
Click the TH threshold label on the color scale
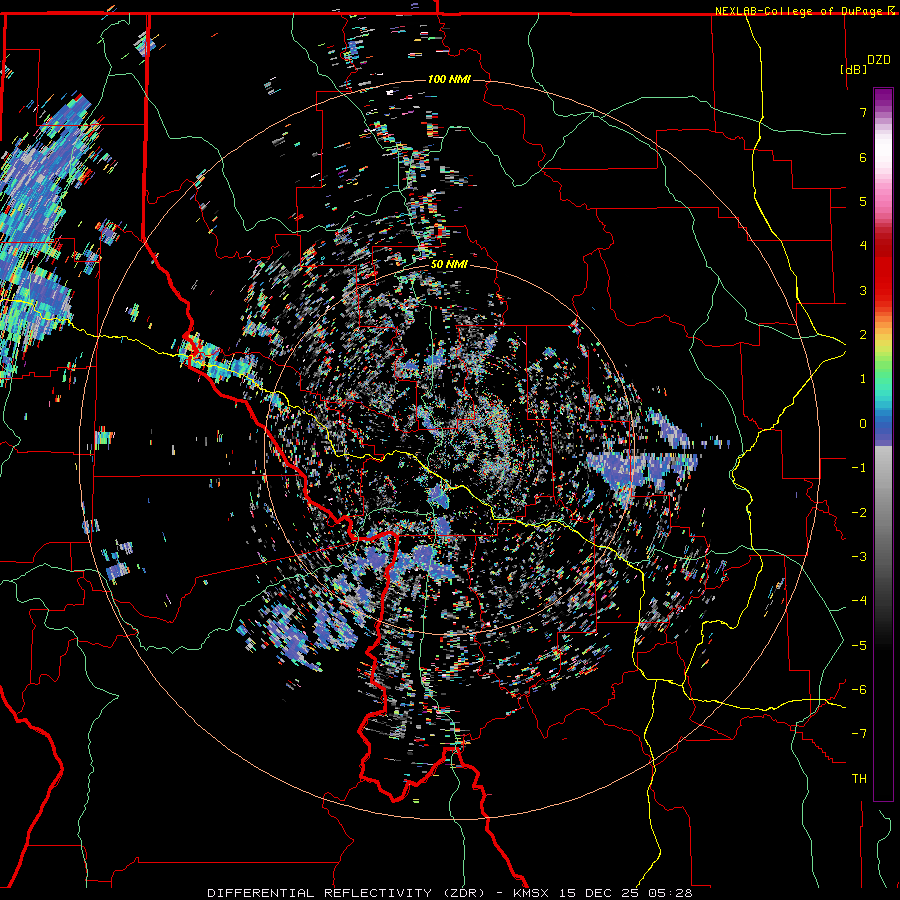coord(859,779)
